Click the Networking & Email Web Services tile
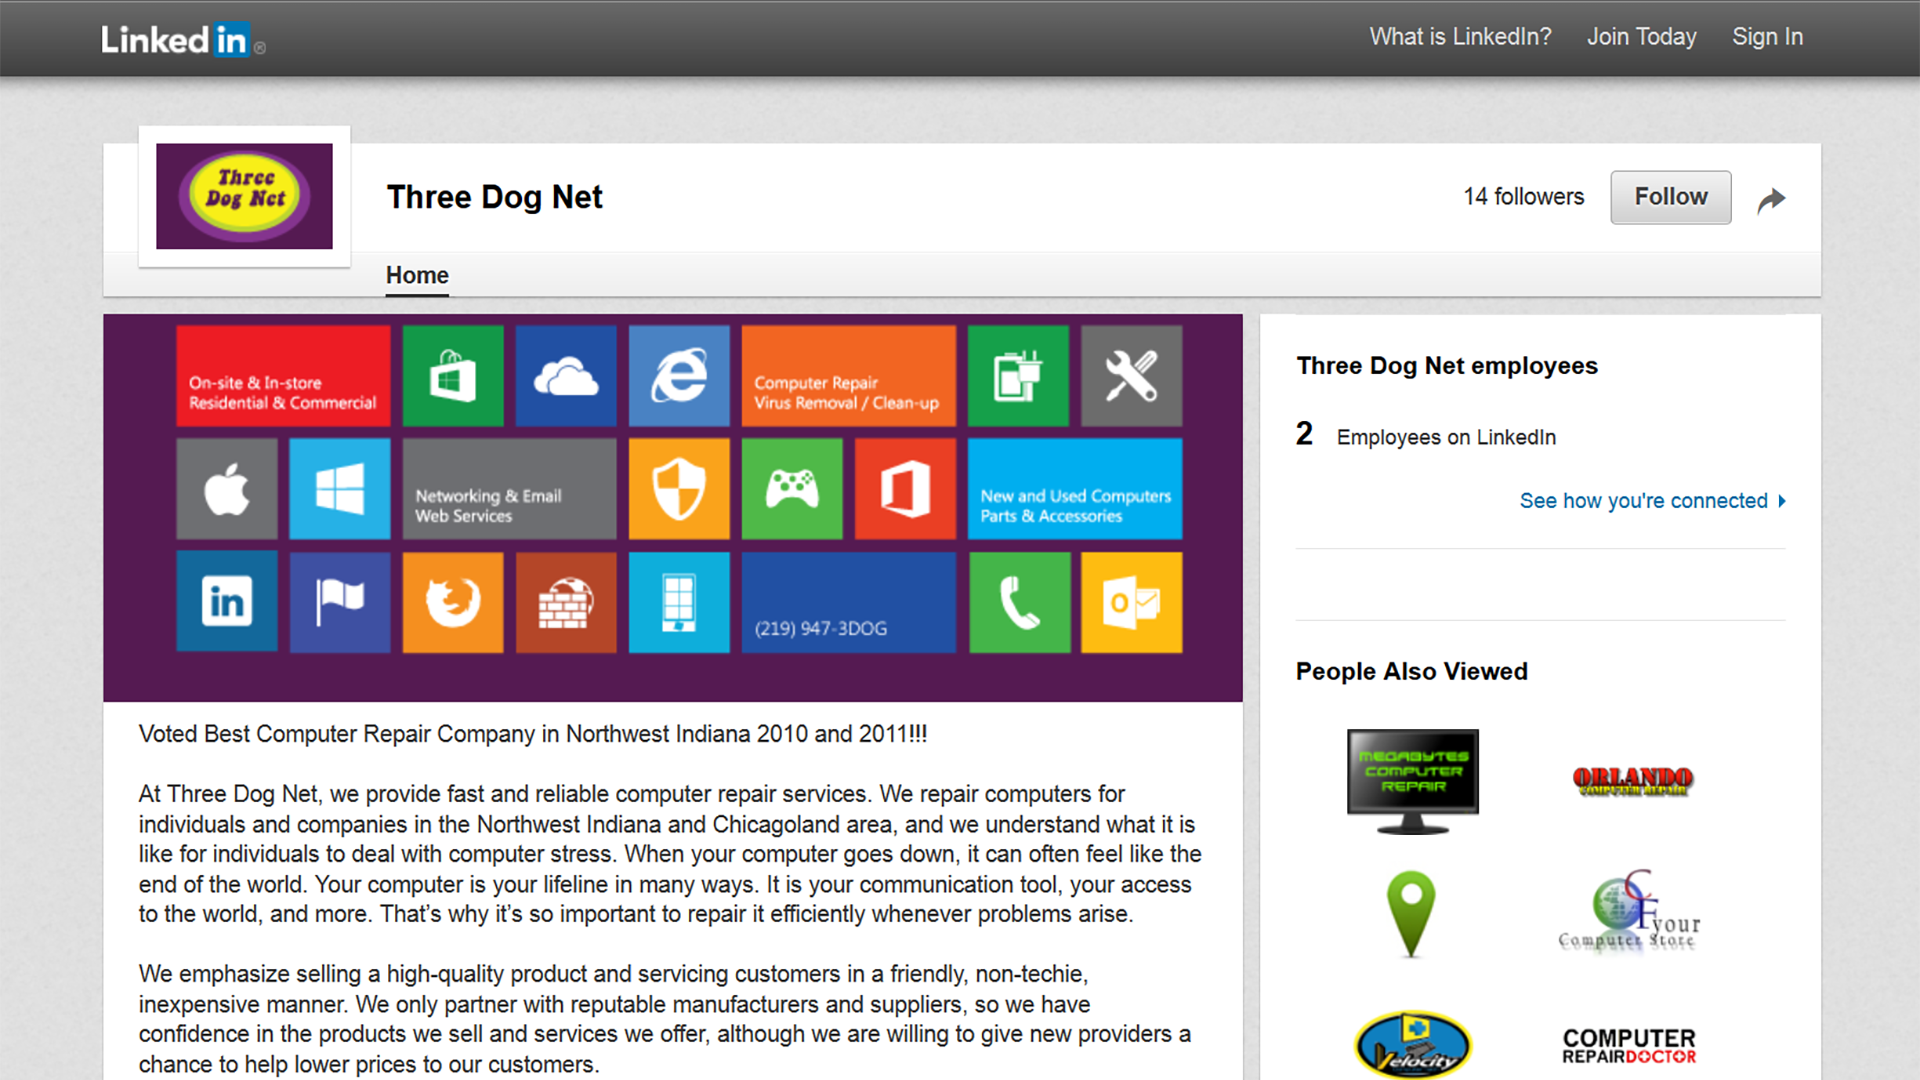 (509, 489)
